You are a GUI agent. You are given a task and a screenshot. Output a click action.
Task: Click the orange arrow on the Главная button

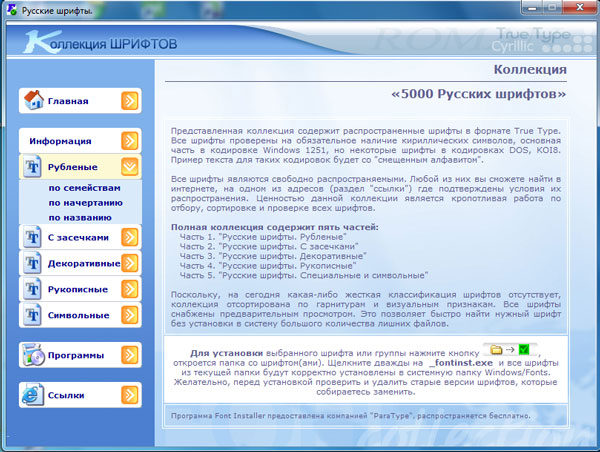click(x=130, y=101)
